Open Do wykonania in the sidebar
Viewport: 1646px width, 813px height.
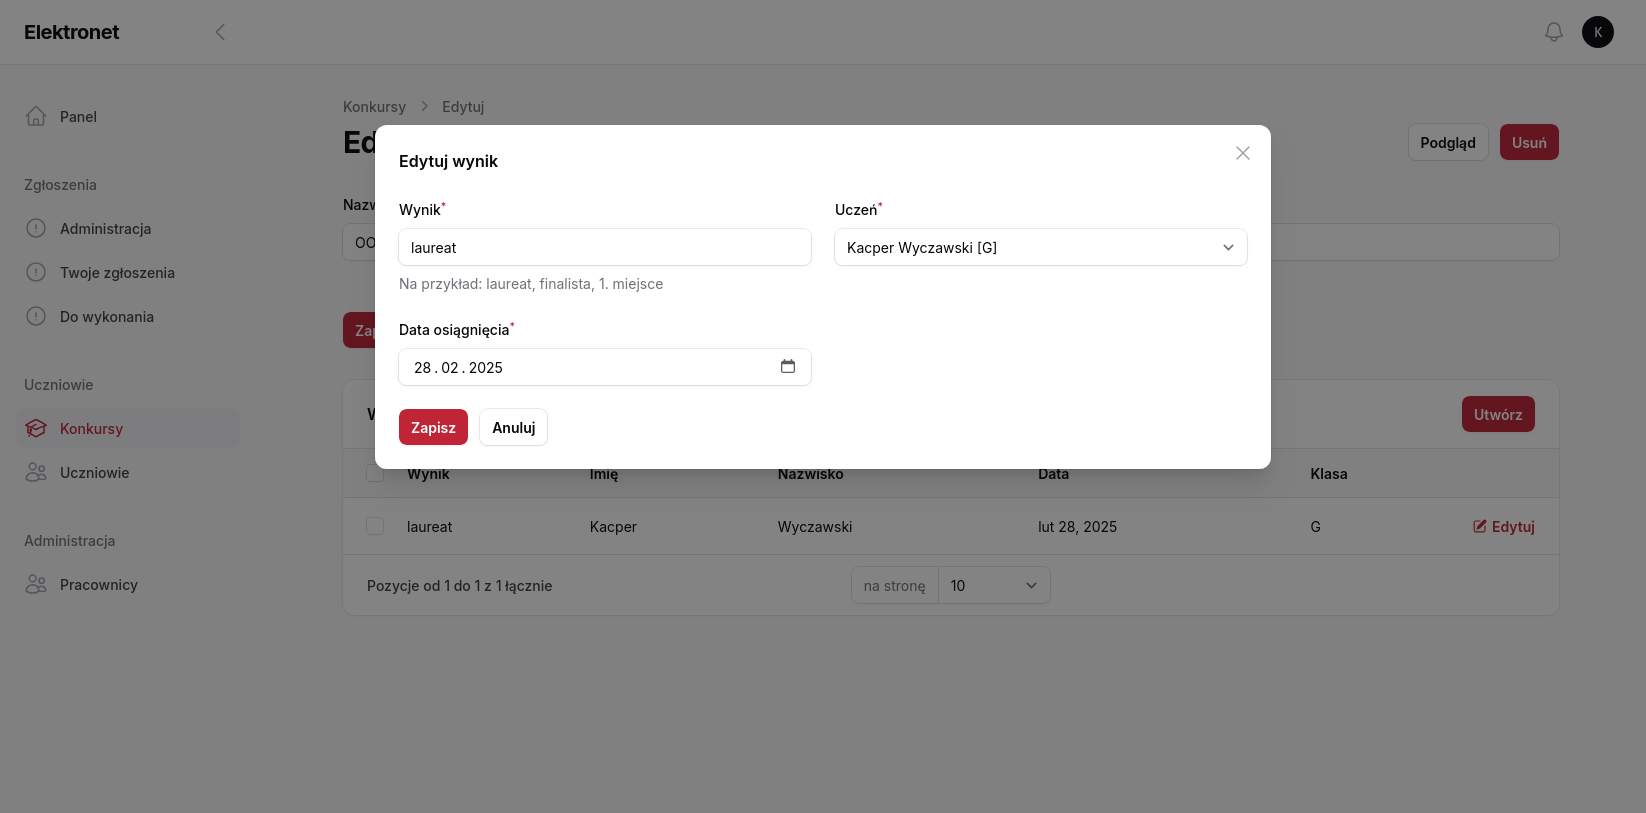pos(107,316)
